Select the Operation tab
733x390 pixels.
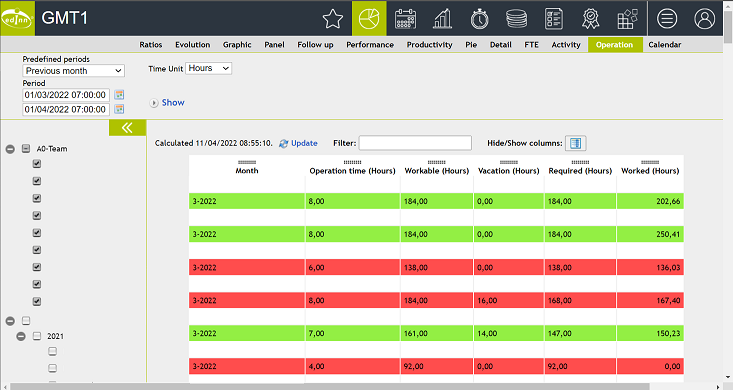click(614, 45)
